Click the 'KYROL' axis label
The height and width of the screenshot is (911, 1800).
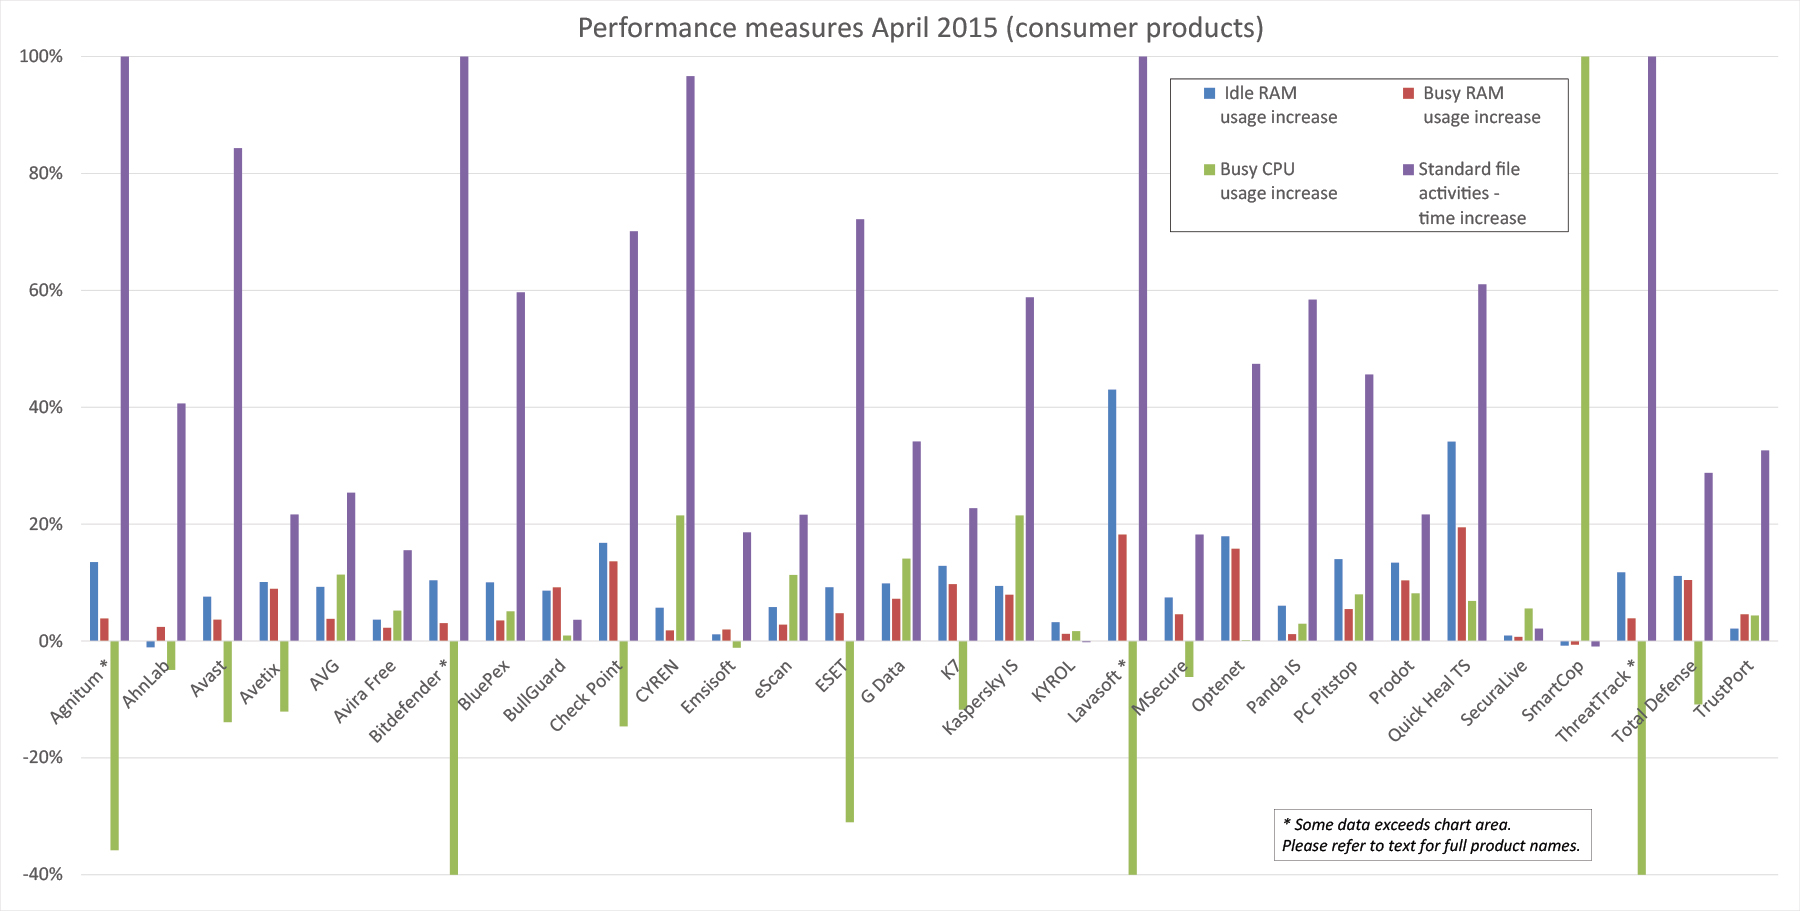[x=1054, y=681]
